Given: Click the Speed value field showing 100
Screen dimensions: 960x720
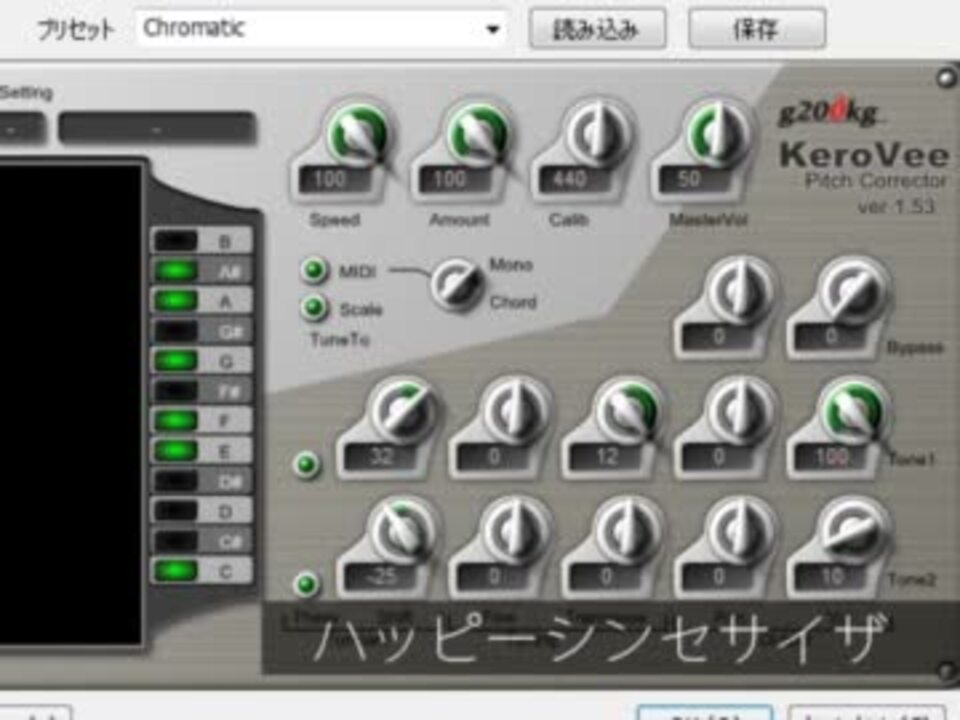Looking at the screenshot, I should [x=334, y=180].
